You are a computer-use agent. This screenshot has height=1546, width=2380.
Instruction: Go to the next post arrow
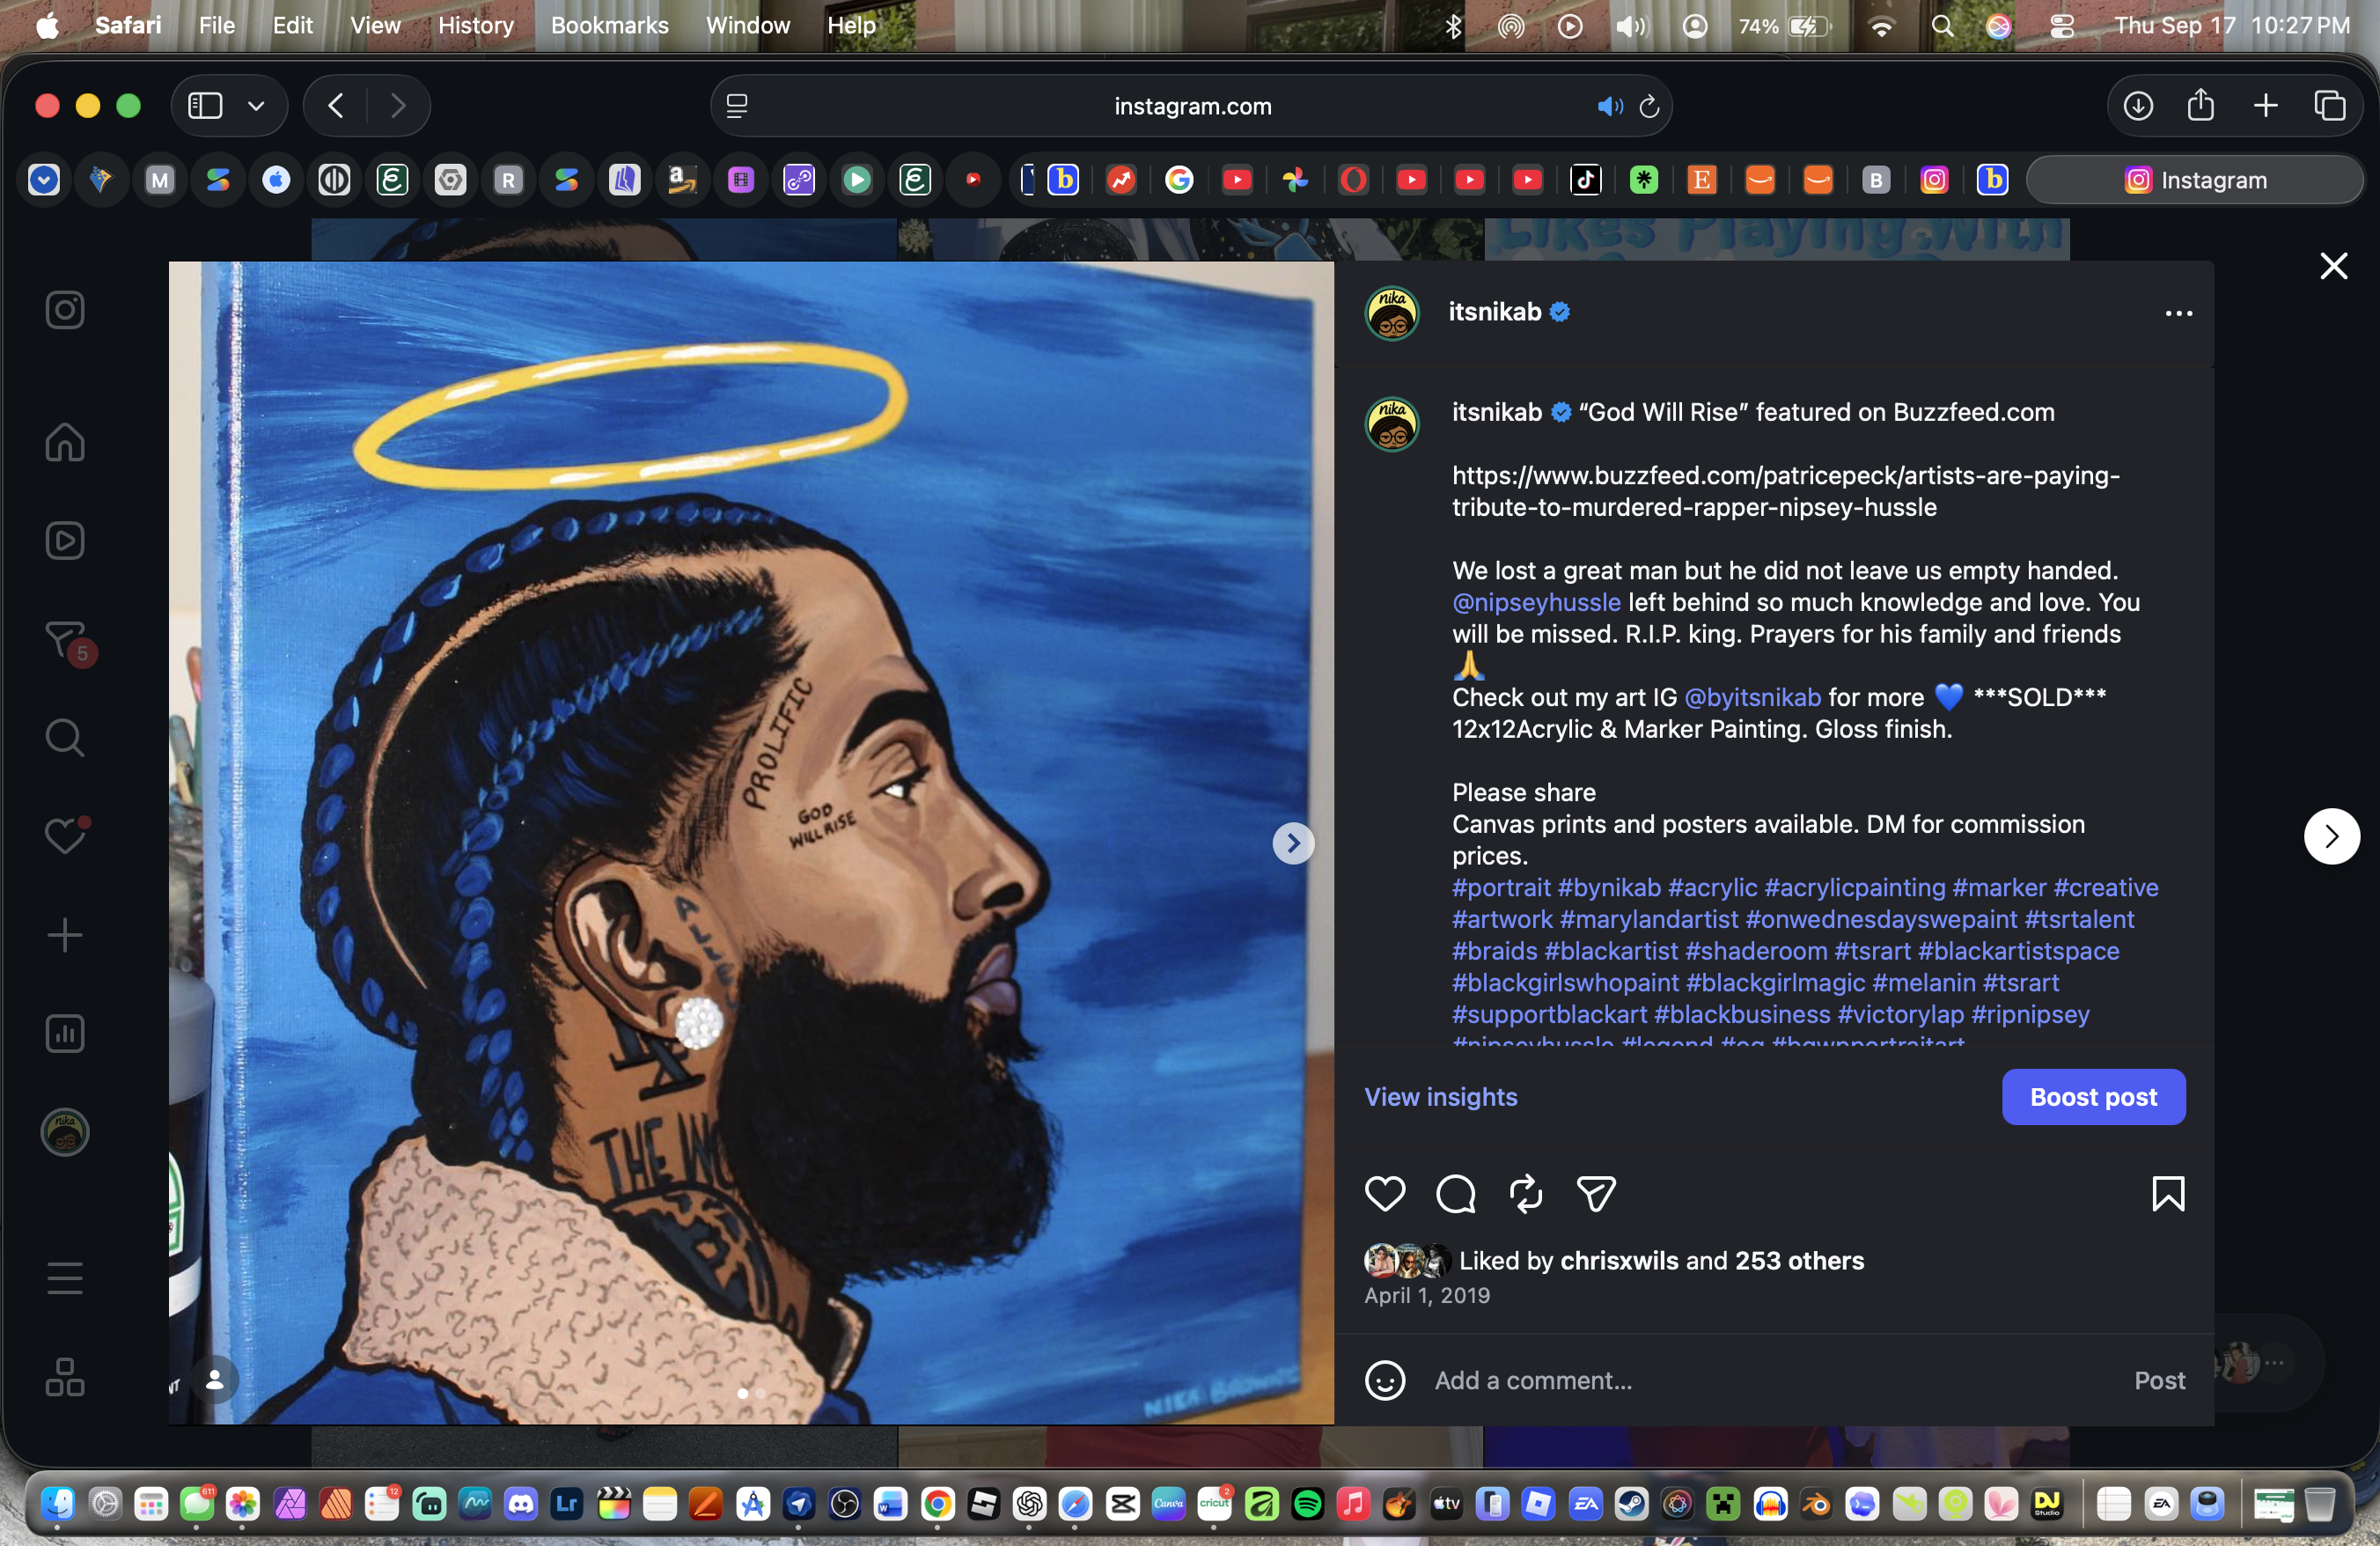pyautogui.click(x=2332, y=836)
